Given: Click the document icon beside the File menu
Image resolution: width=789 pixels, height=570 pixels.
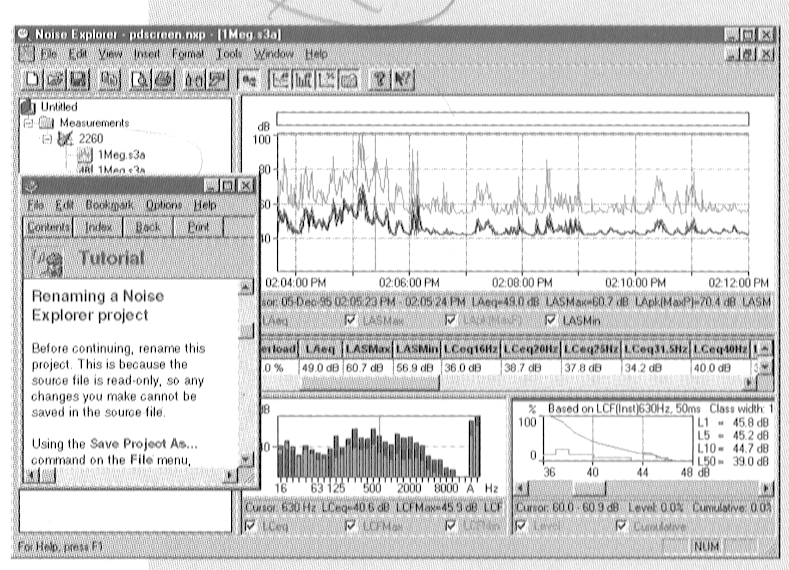Looking at the screenshot, I should (x=26, y=53).
